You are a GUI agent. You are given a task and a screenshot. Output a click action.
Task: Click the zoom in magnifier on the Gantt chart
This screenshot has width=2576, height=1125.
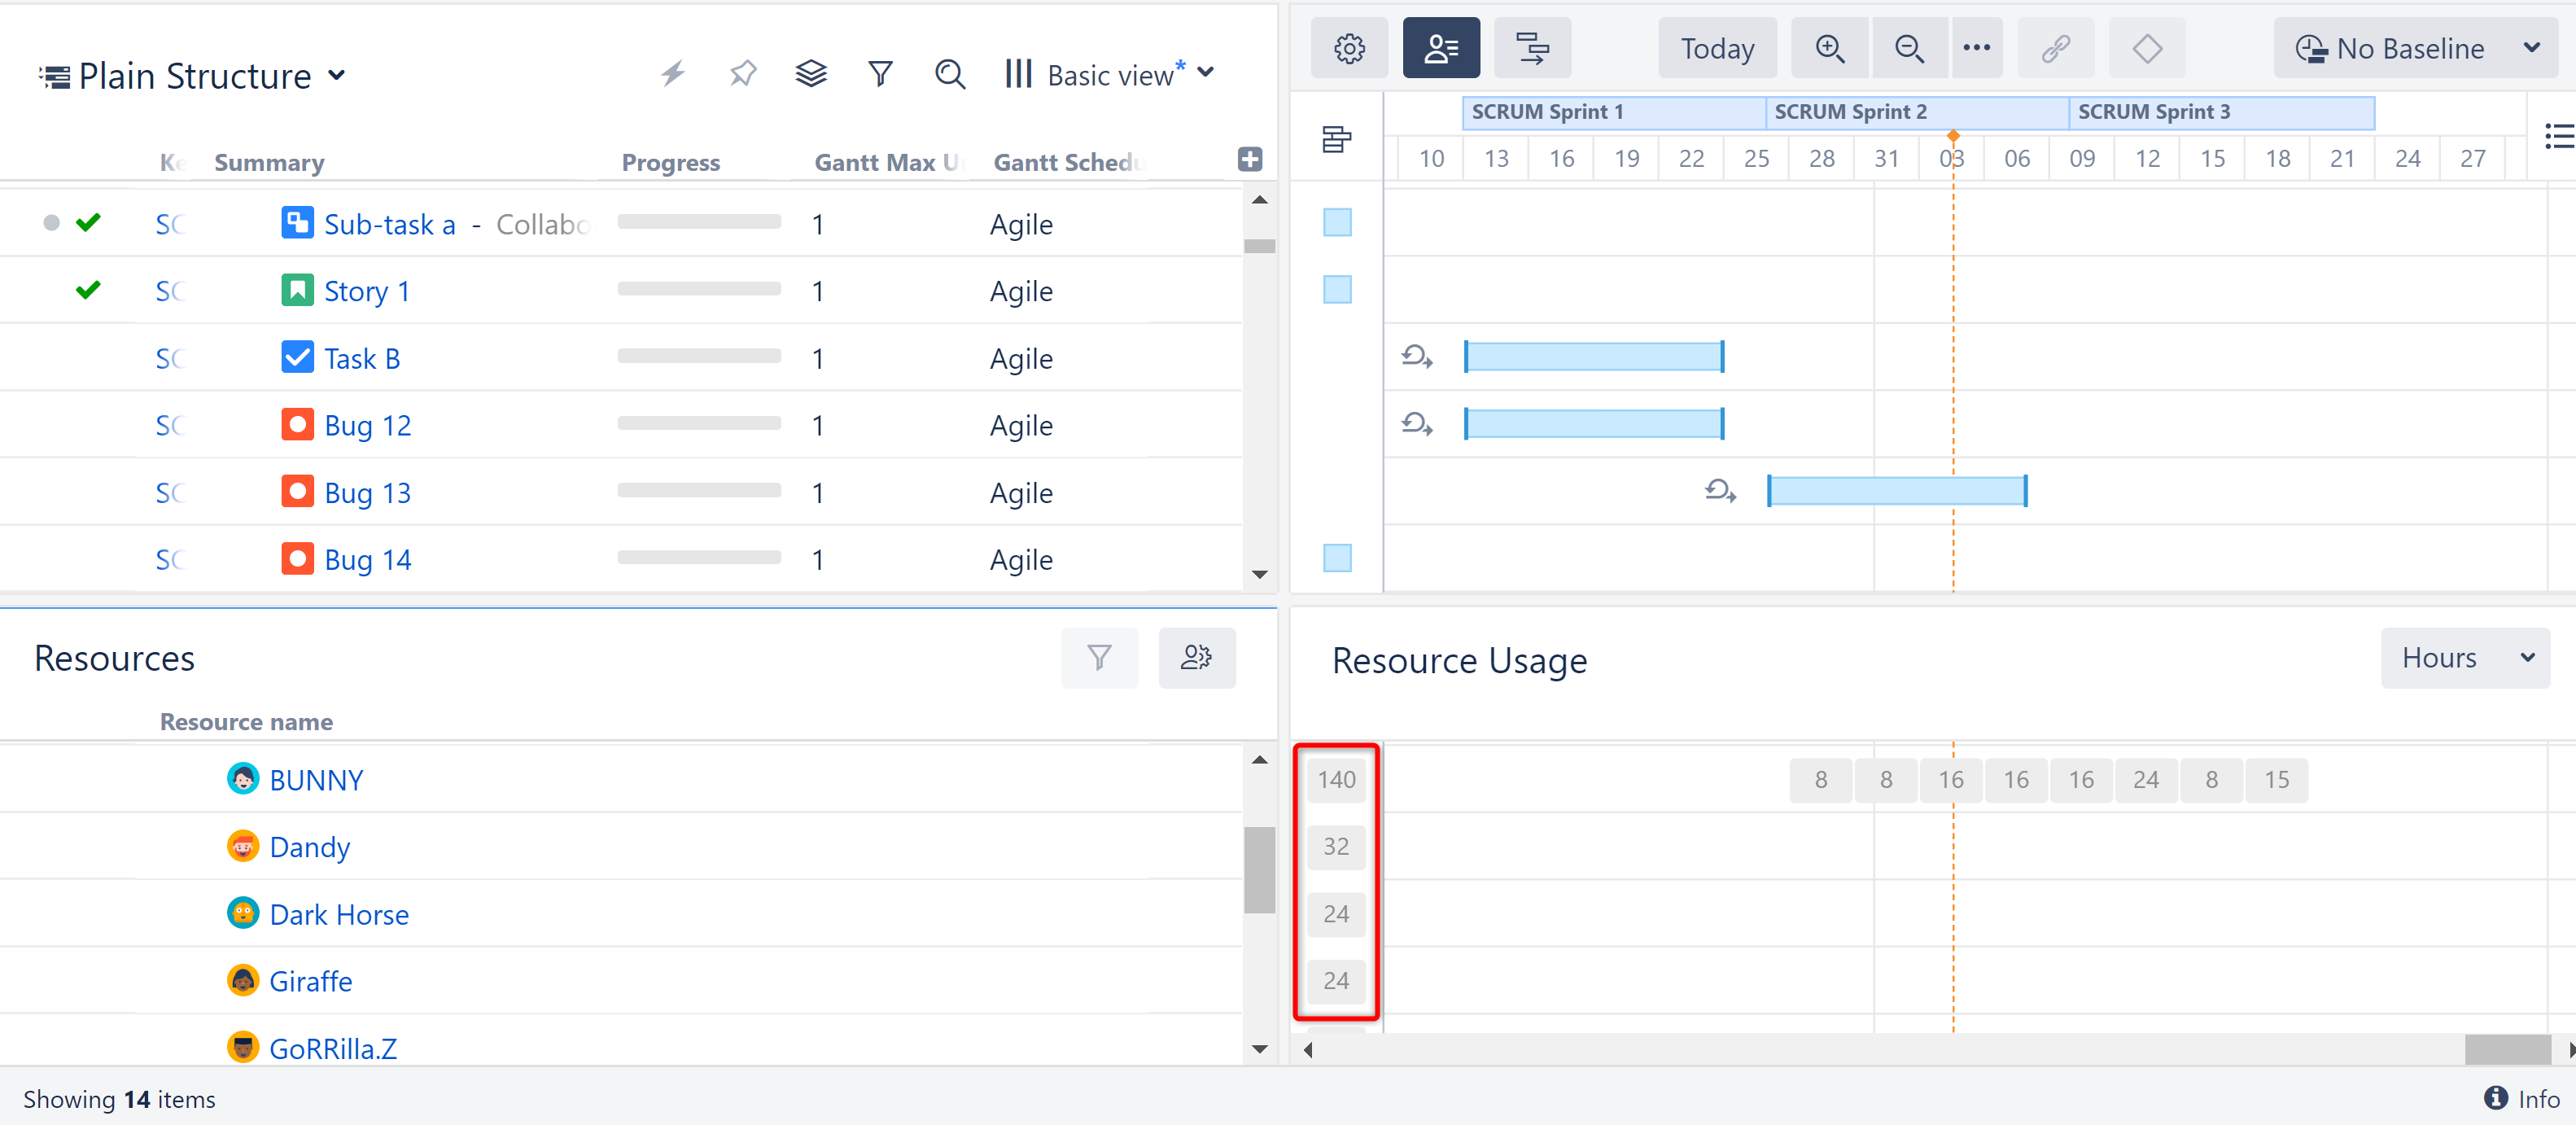click(x=1830, y=47)
